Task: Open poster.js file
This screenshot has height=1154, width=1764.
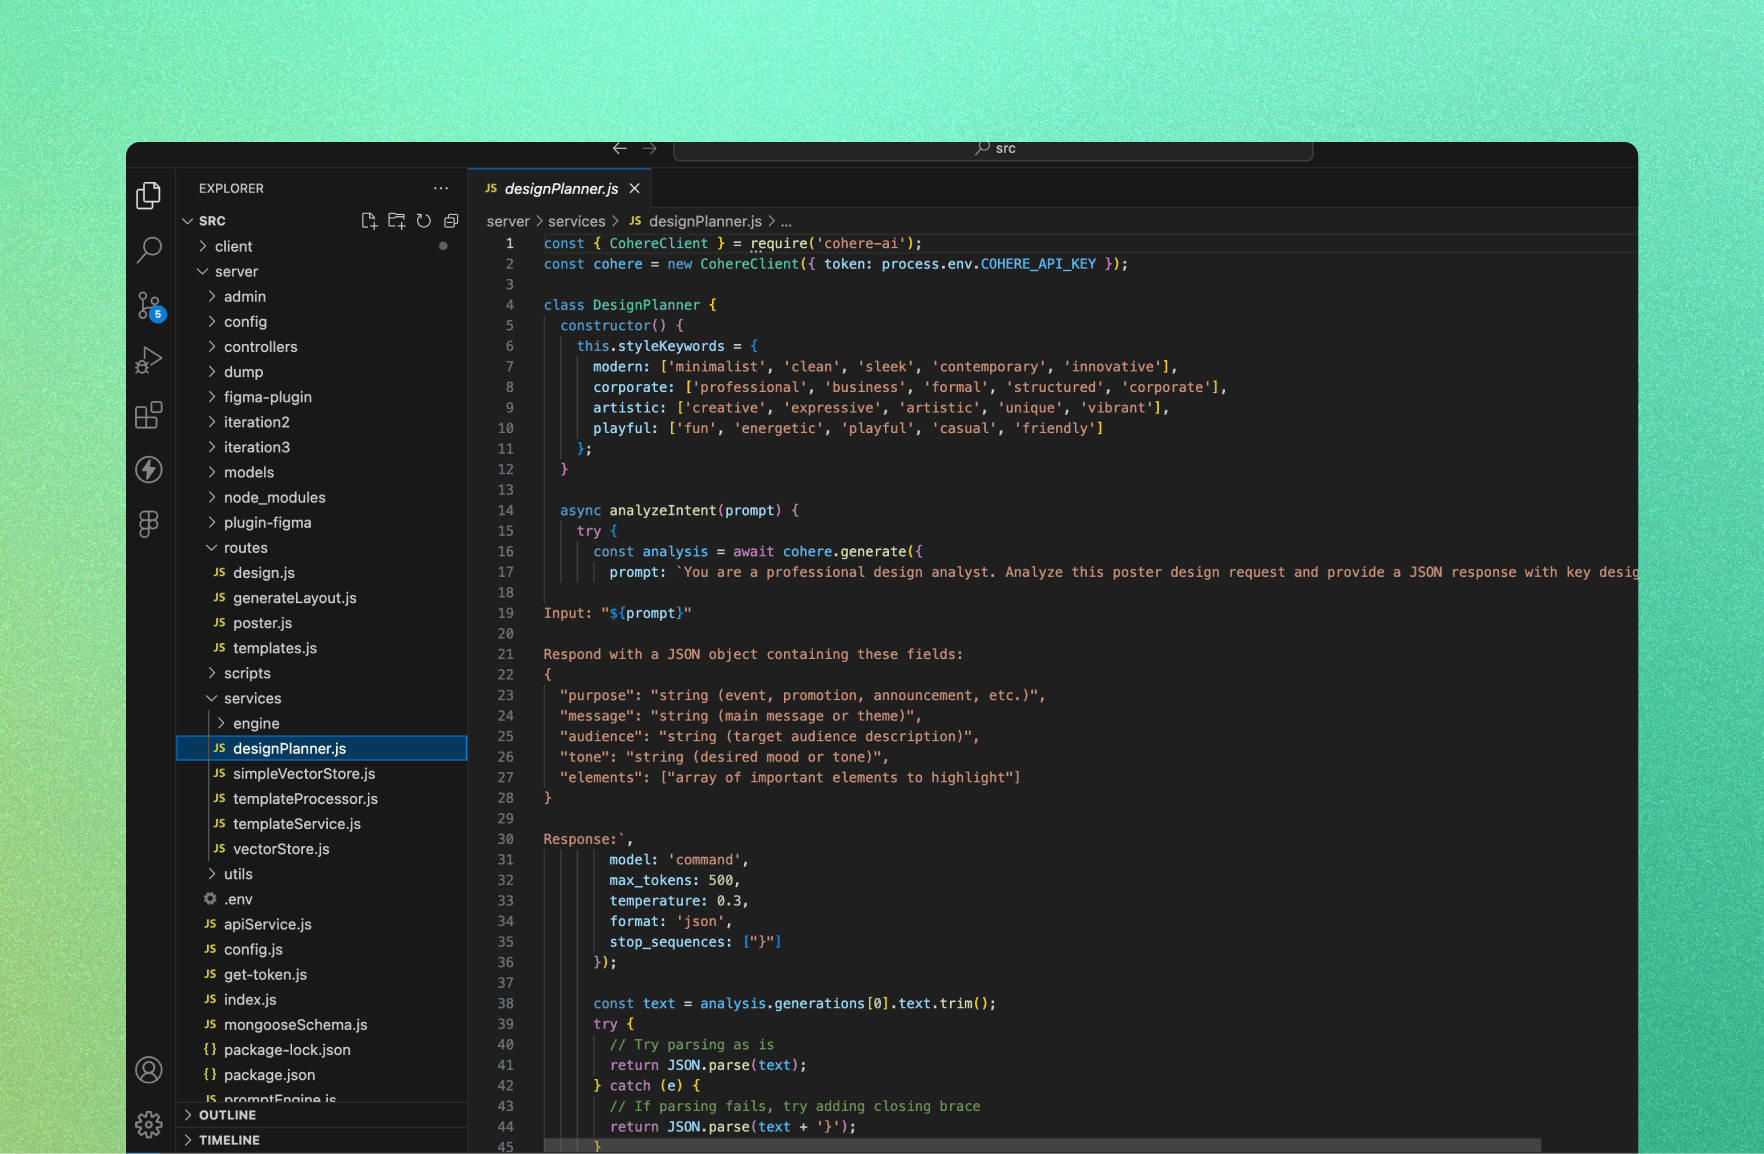Action: point(321,623)
